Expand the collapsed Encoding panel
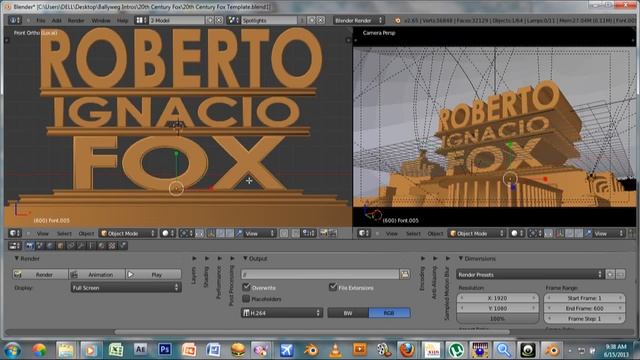Viewport: 640px width, 360px height. click(x=422, y=258)
